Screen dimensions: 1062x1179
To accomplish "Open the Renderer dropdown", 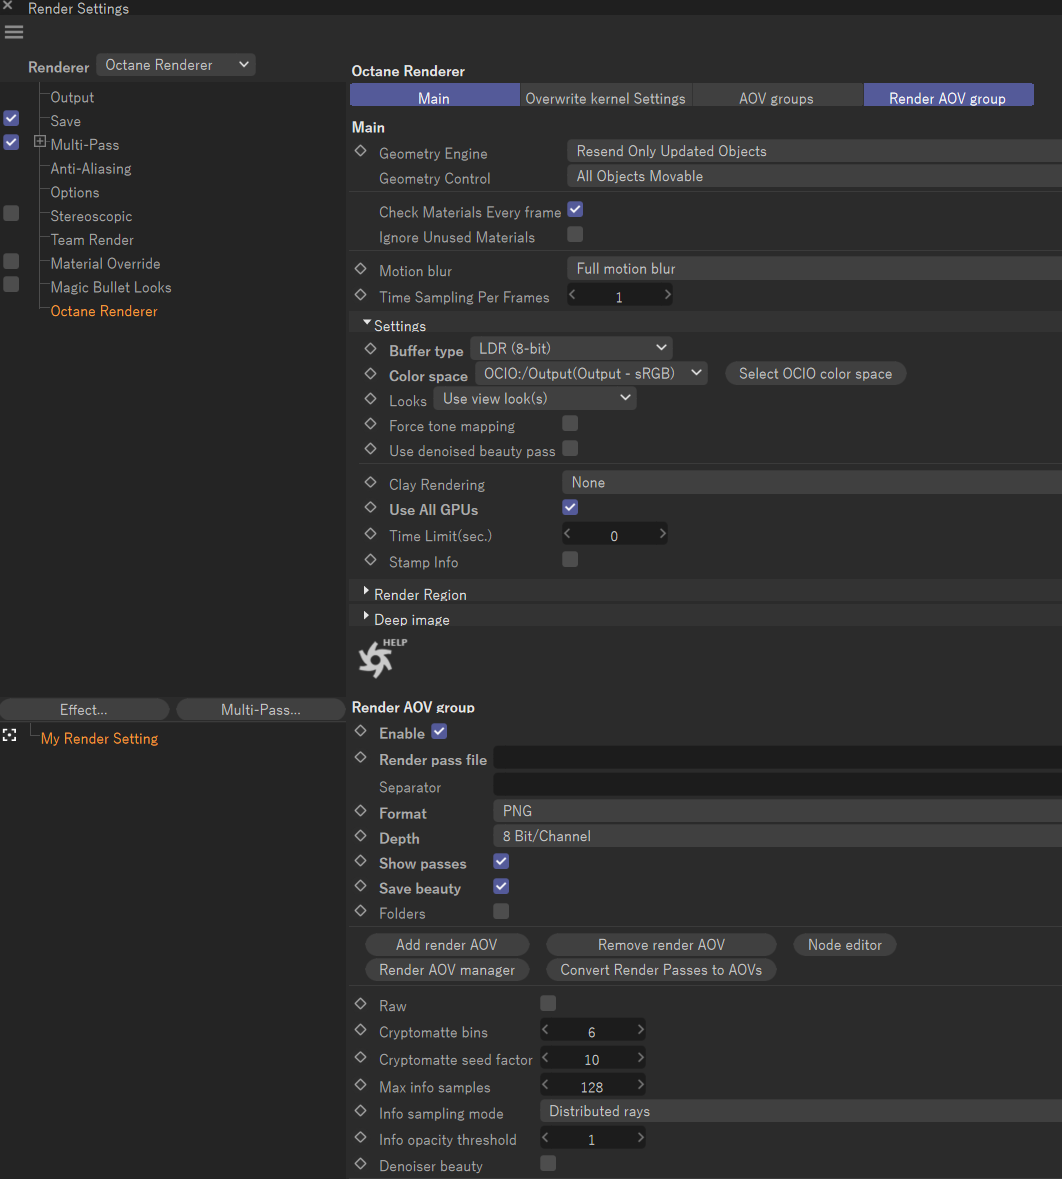I will (x=176, y=65).
